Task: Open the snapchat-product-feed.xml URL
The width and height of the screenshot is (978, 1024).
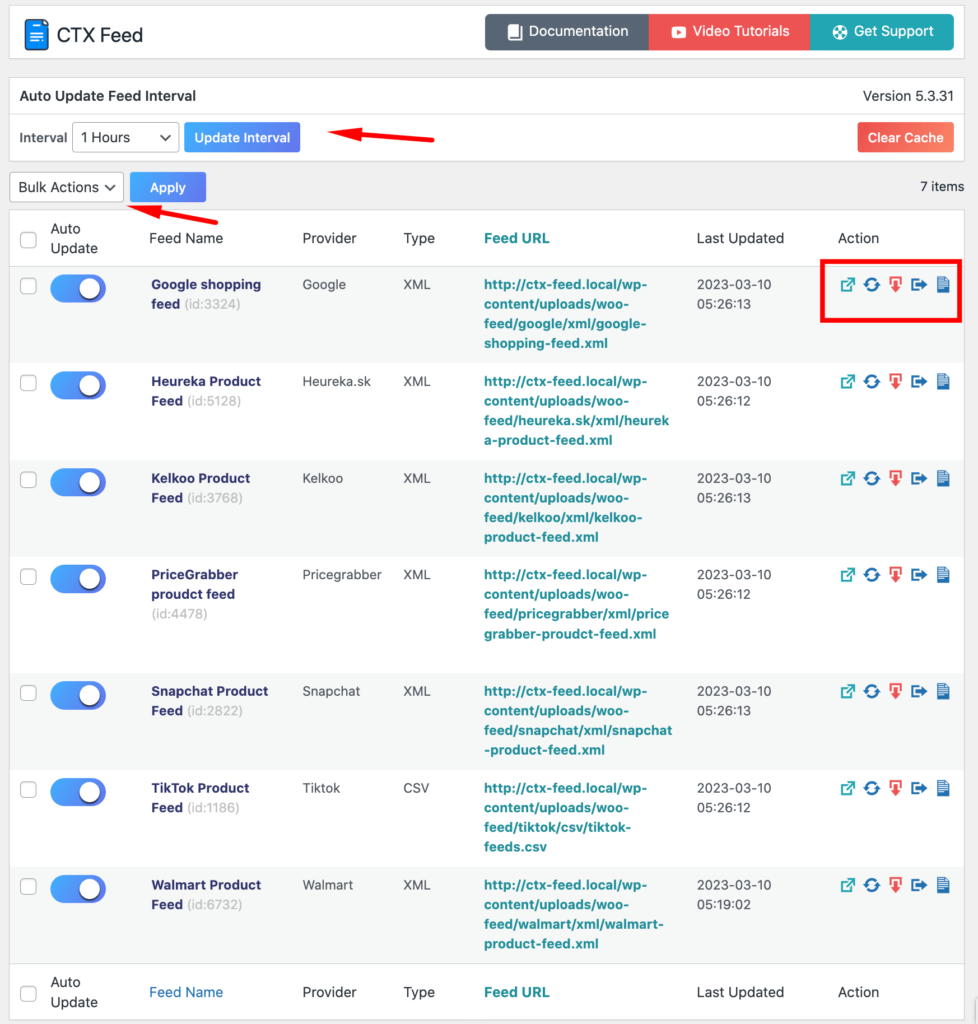Action: pos(578,720)
